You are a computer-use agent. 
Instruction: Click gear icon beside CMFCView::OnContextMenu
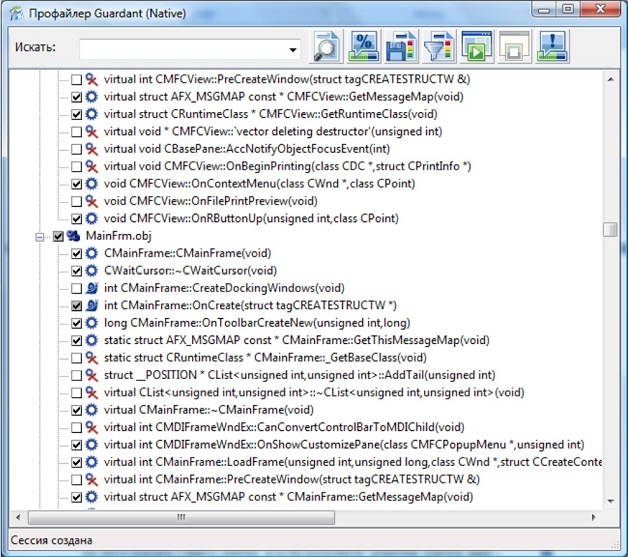pyautogui.click(x=93, y=184)
